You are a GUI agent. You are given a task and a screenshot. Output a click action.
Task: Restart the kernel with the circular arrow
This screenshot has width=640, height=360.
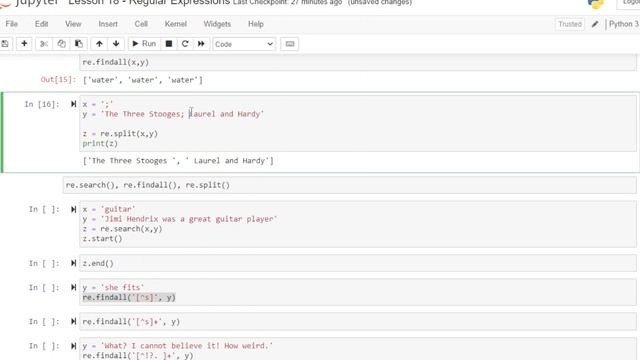click(x=185, y=44)
